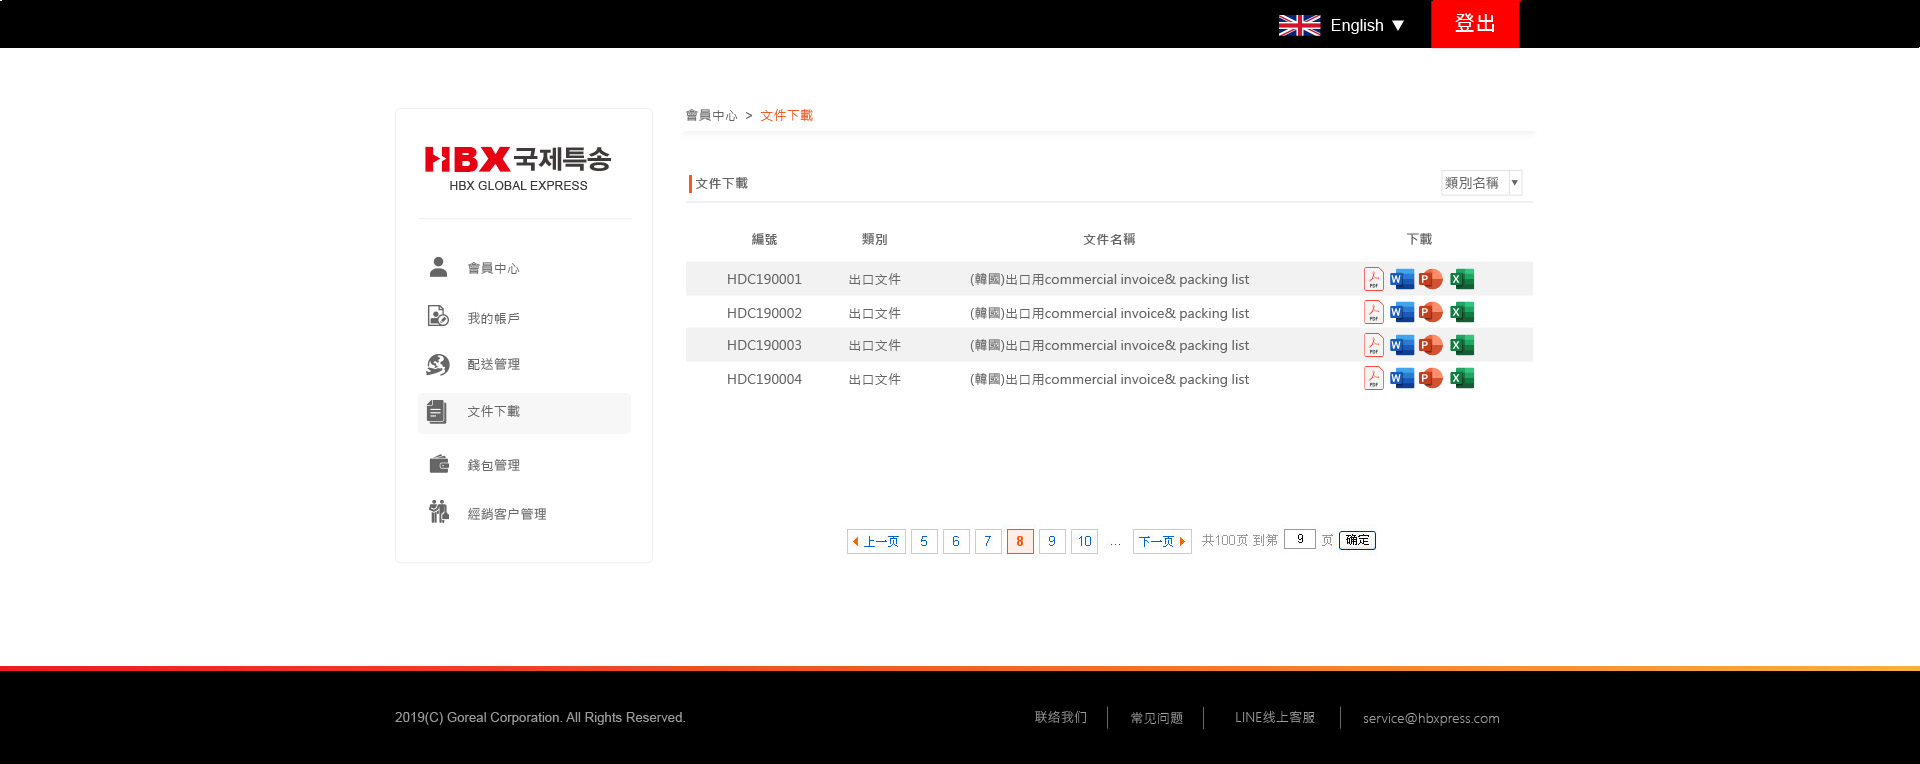Go to page 10 in pagination
The height and width of the screenshot is (764, 1920).
[x=1084, y=541]
